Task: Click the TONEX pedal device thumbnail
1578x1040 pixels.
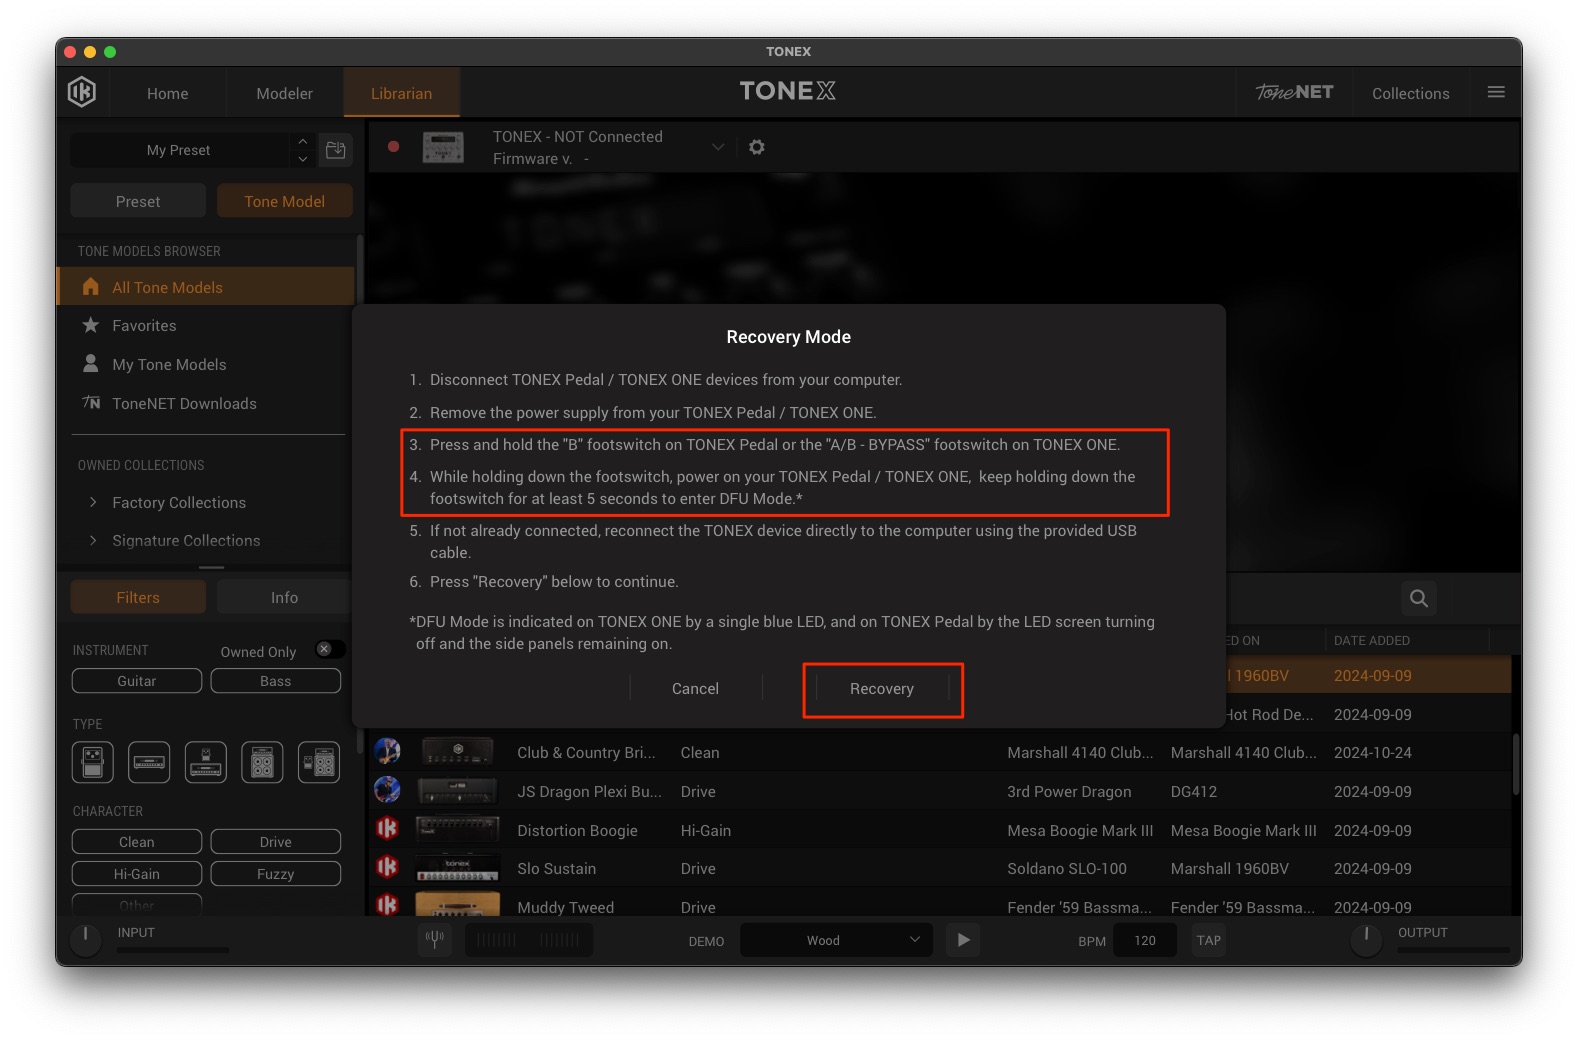Action: [x=443, y=147]
